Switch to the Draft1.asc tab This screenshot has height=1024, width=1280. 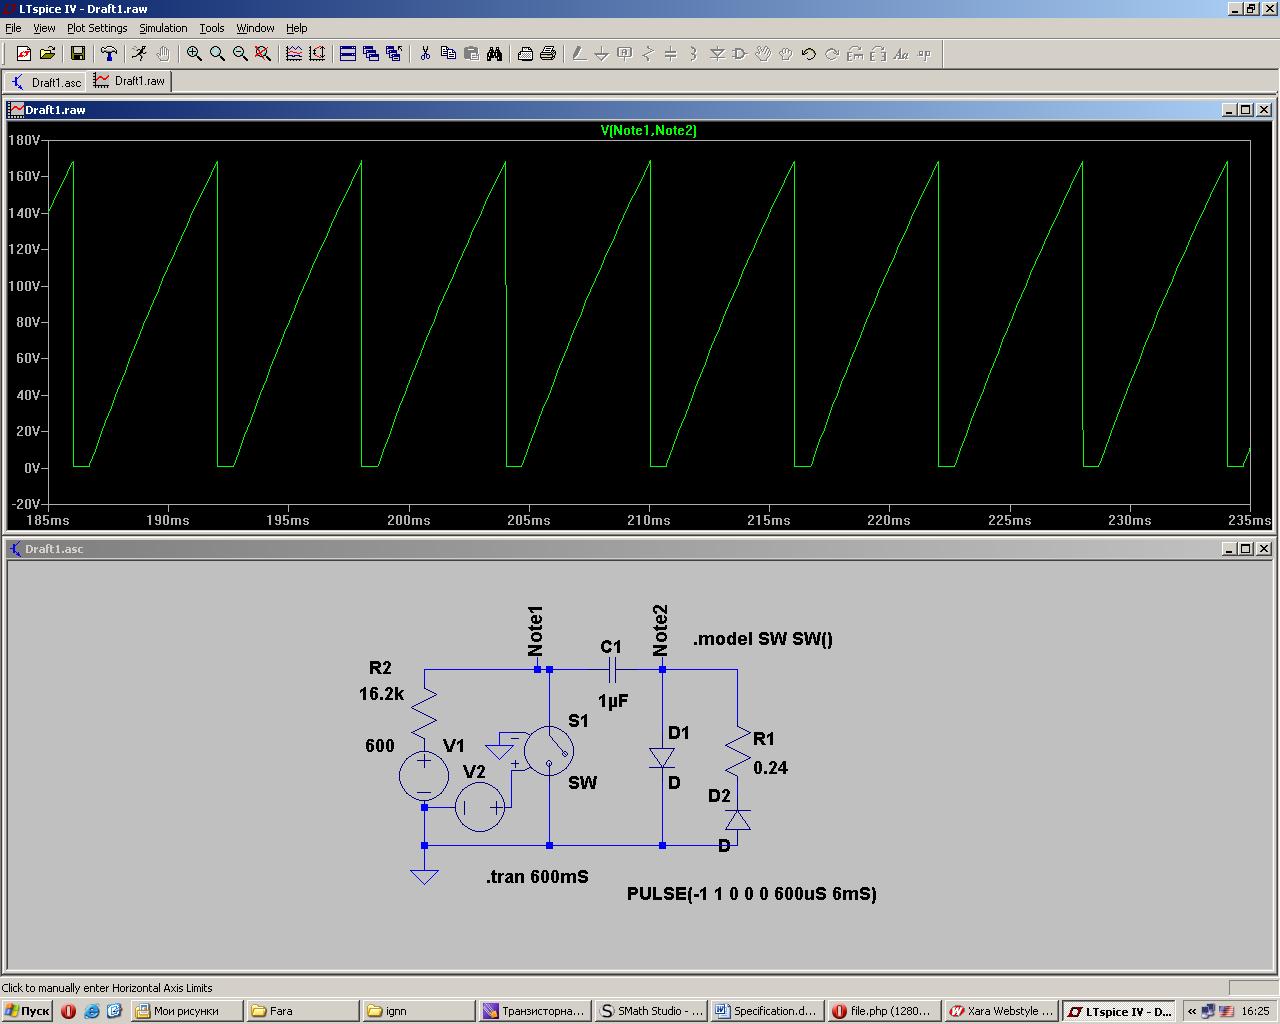click(x=46, y=82)
